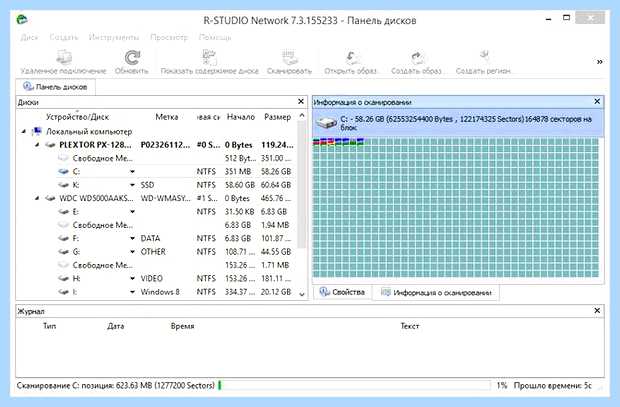This screenshot has width=620, height=407.
Task: Click the H: partition icon
Action: click(63, 278)
